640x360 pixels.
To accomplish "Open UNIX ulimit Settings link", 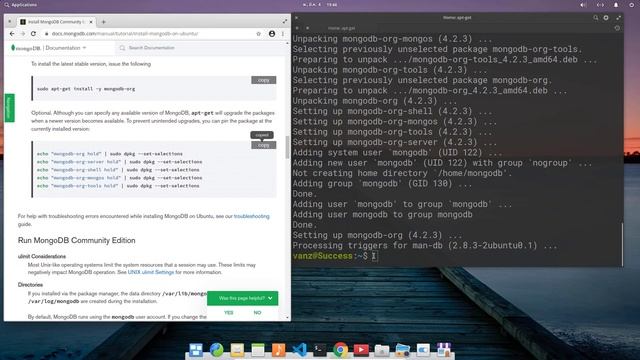I will pyautogui.click(x=151, y=272).
